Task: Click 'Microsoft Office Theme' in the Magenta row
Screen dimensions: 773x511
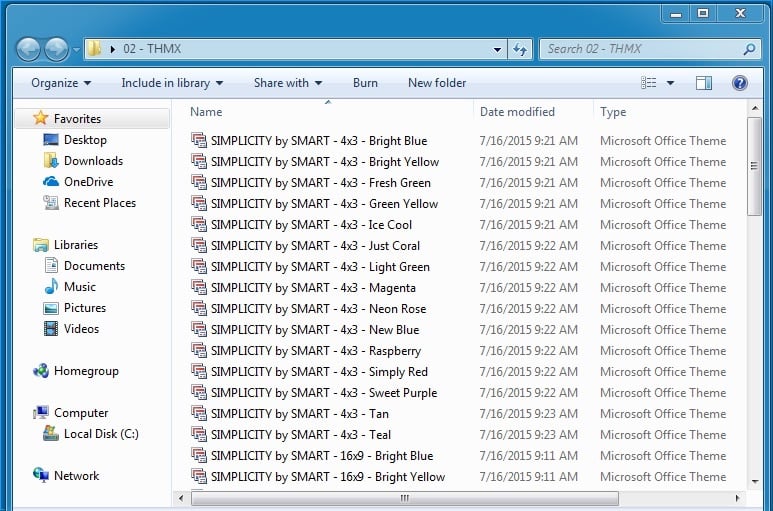Action: (x=663, y=288)
